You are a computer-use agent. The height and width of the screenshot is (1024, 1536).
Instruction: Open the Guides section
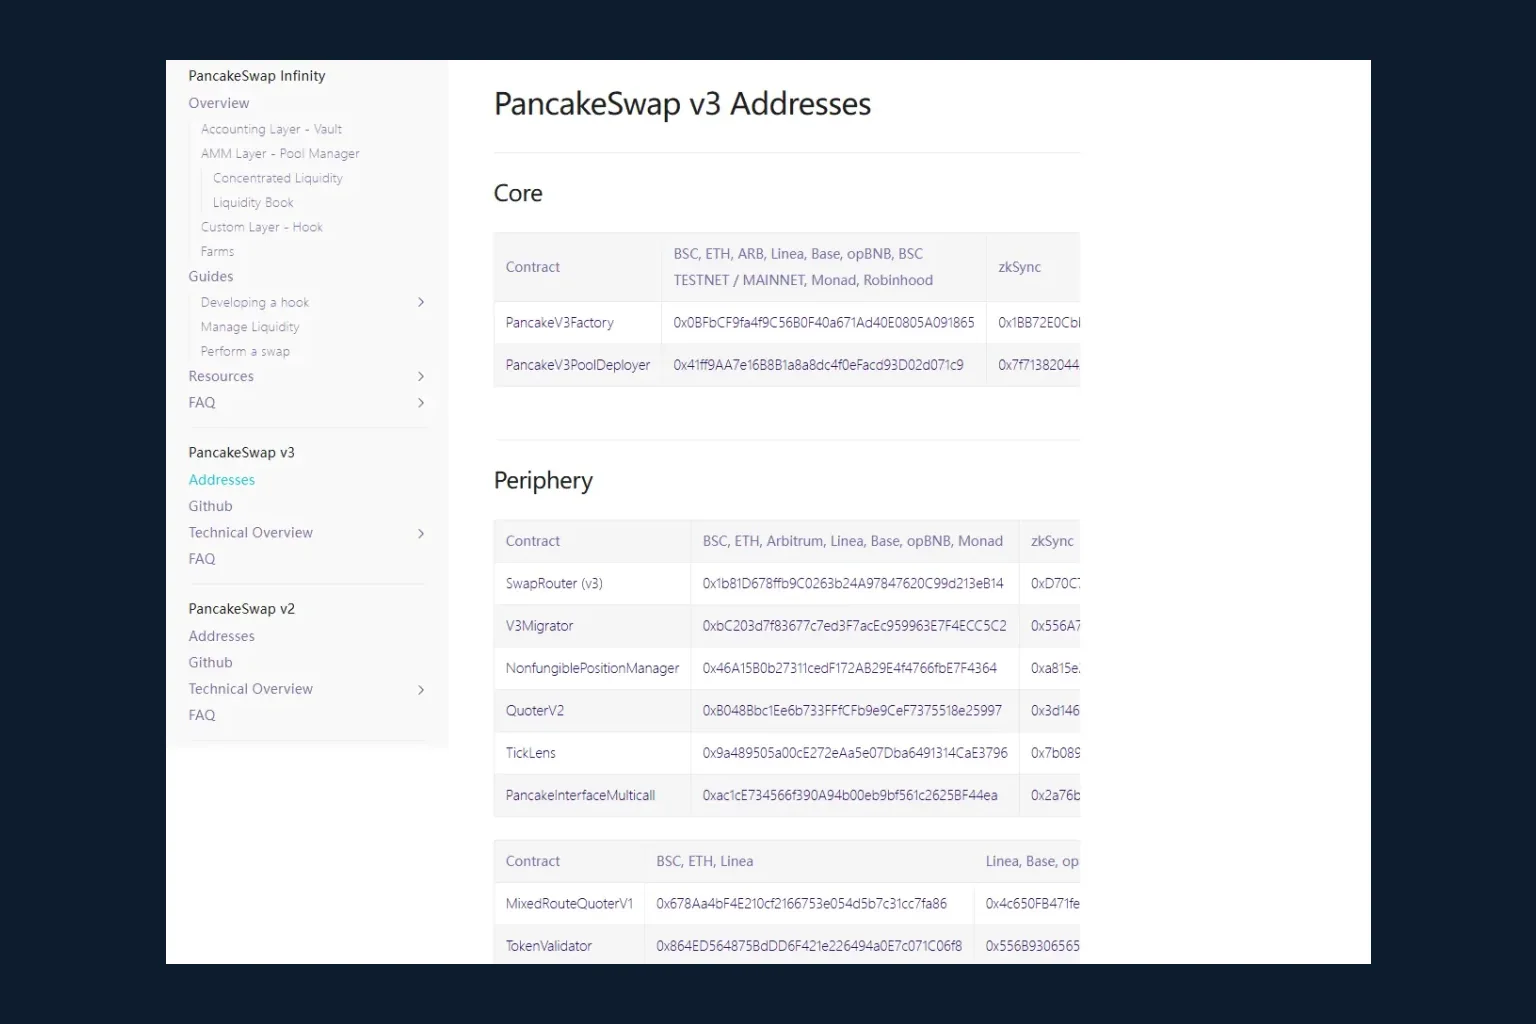211,276
